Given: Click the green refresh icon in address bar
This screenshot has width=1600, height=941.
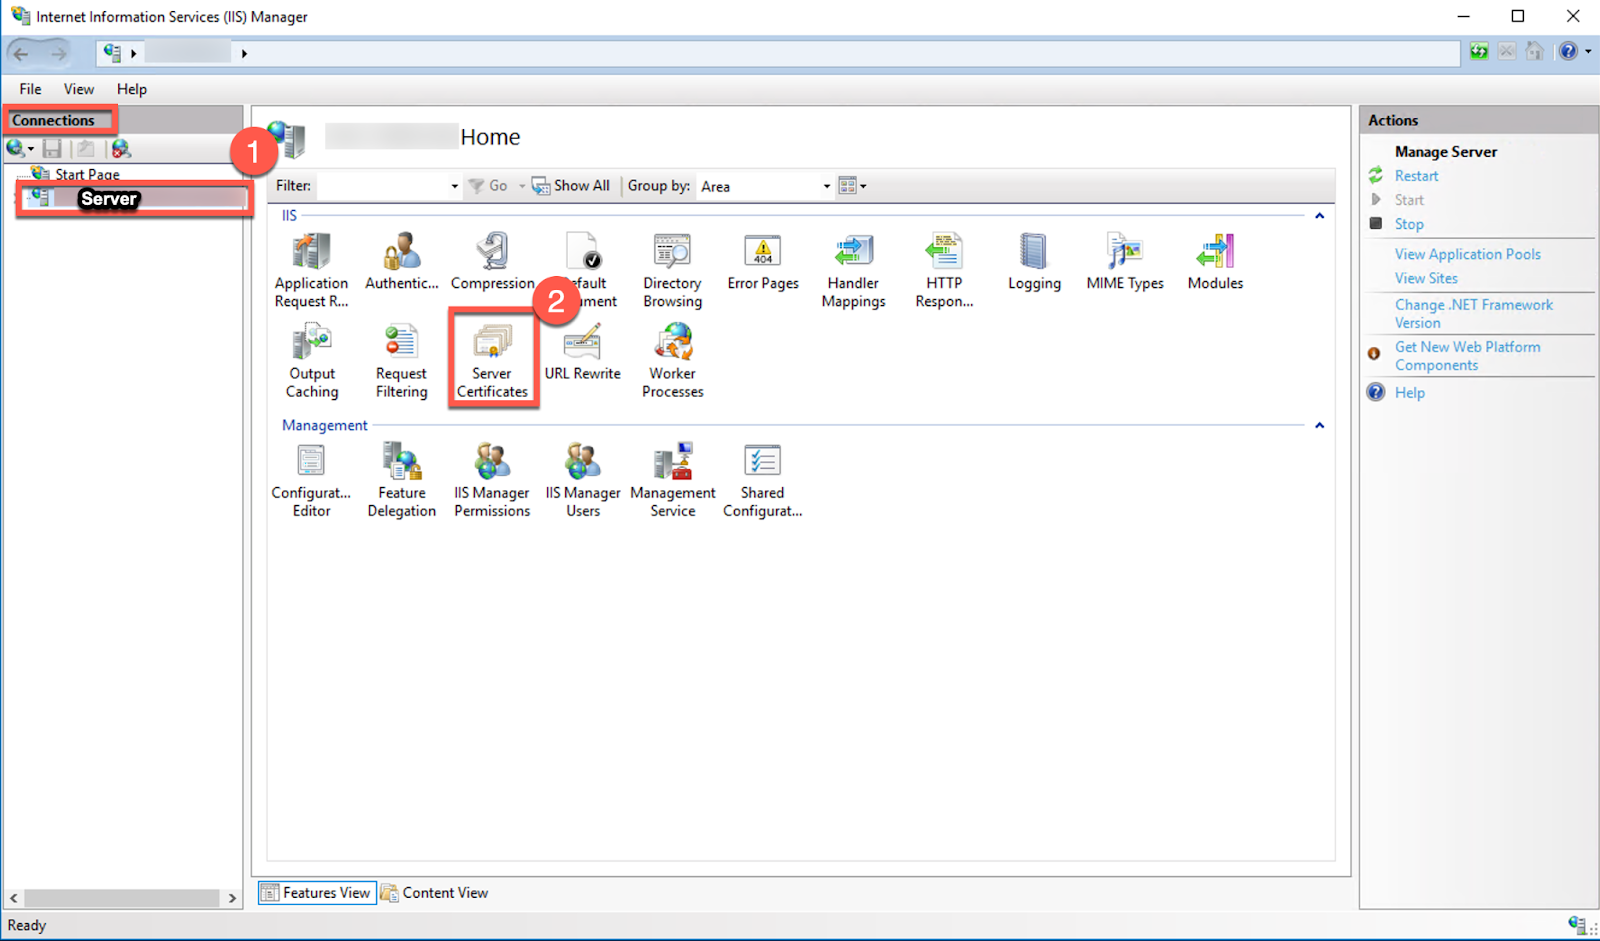Looking at the screenshot, I should (1479, 51).
